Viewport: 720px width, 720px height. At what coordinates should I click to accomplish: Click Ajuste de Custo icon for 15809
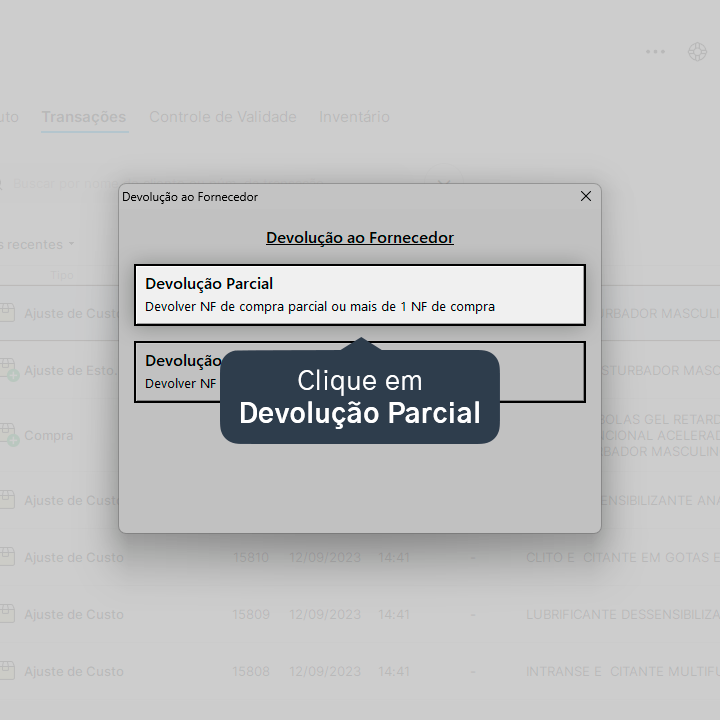pyautogui.click(x=7, y=613)
